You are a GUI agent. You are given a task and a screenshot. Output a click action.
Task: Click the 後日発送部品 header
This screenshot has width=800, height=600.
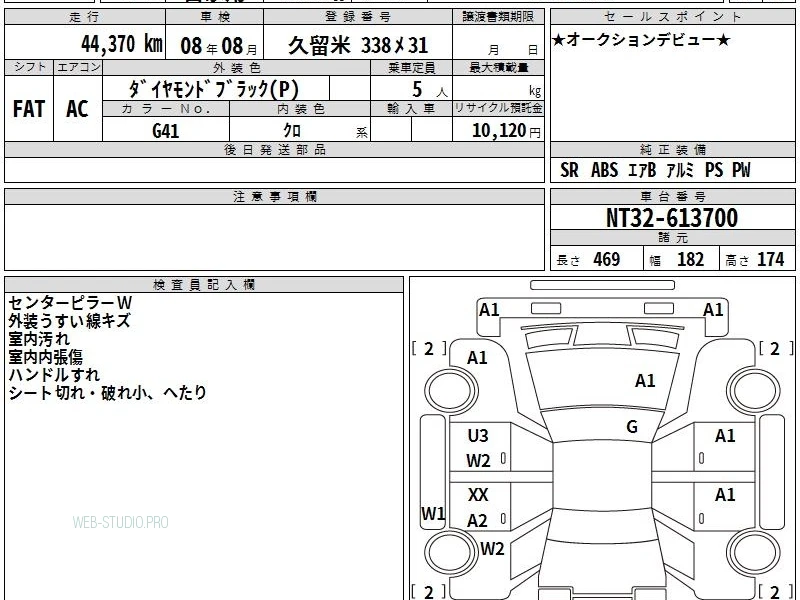[274, 149]
